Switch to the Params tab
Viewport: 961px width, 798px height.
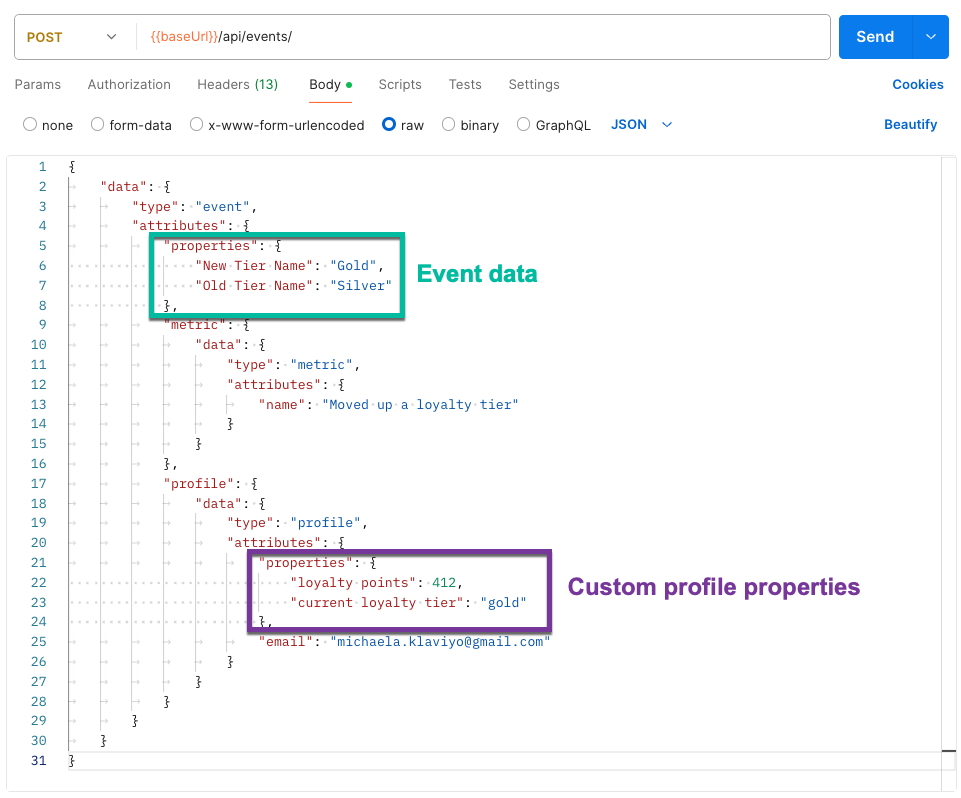tap(38, 85)
